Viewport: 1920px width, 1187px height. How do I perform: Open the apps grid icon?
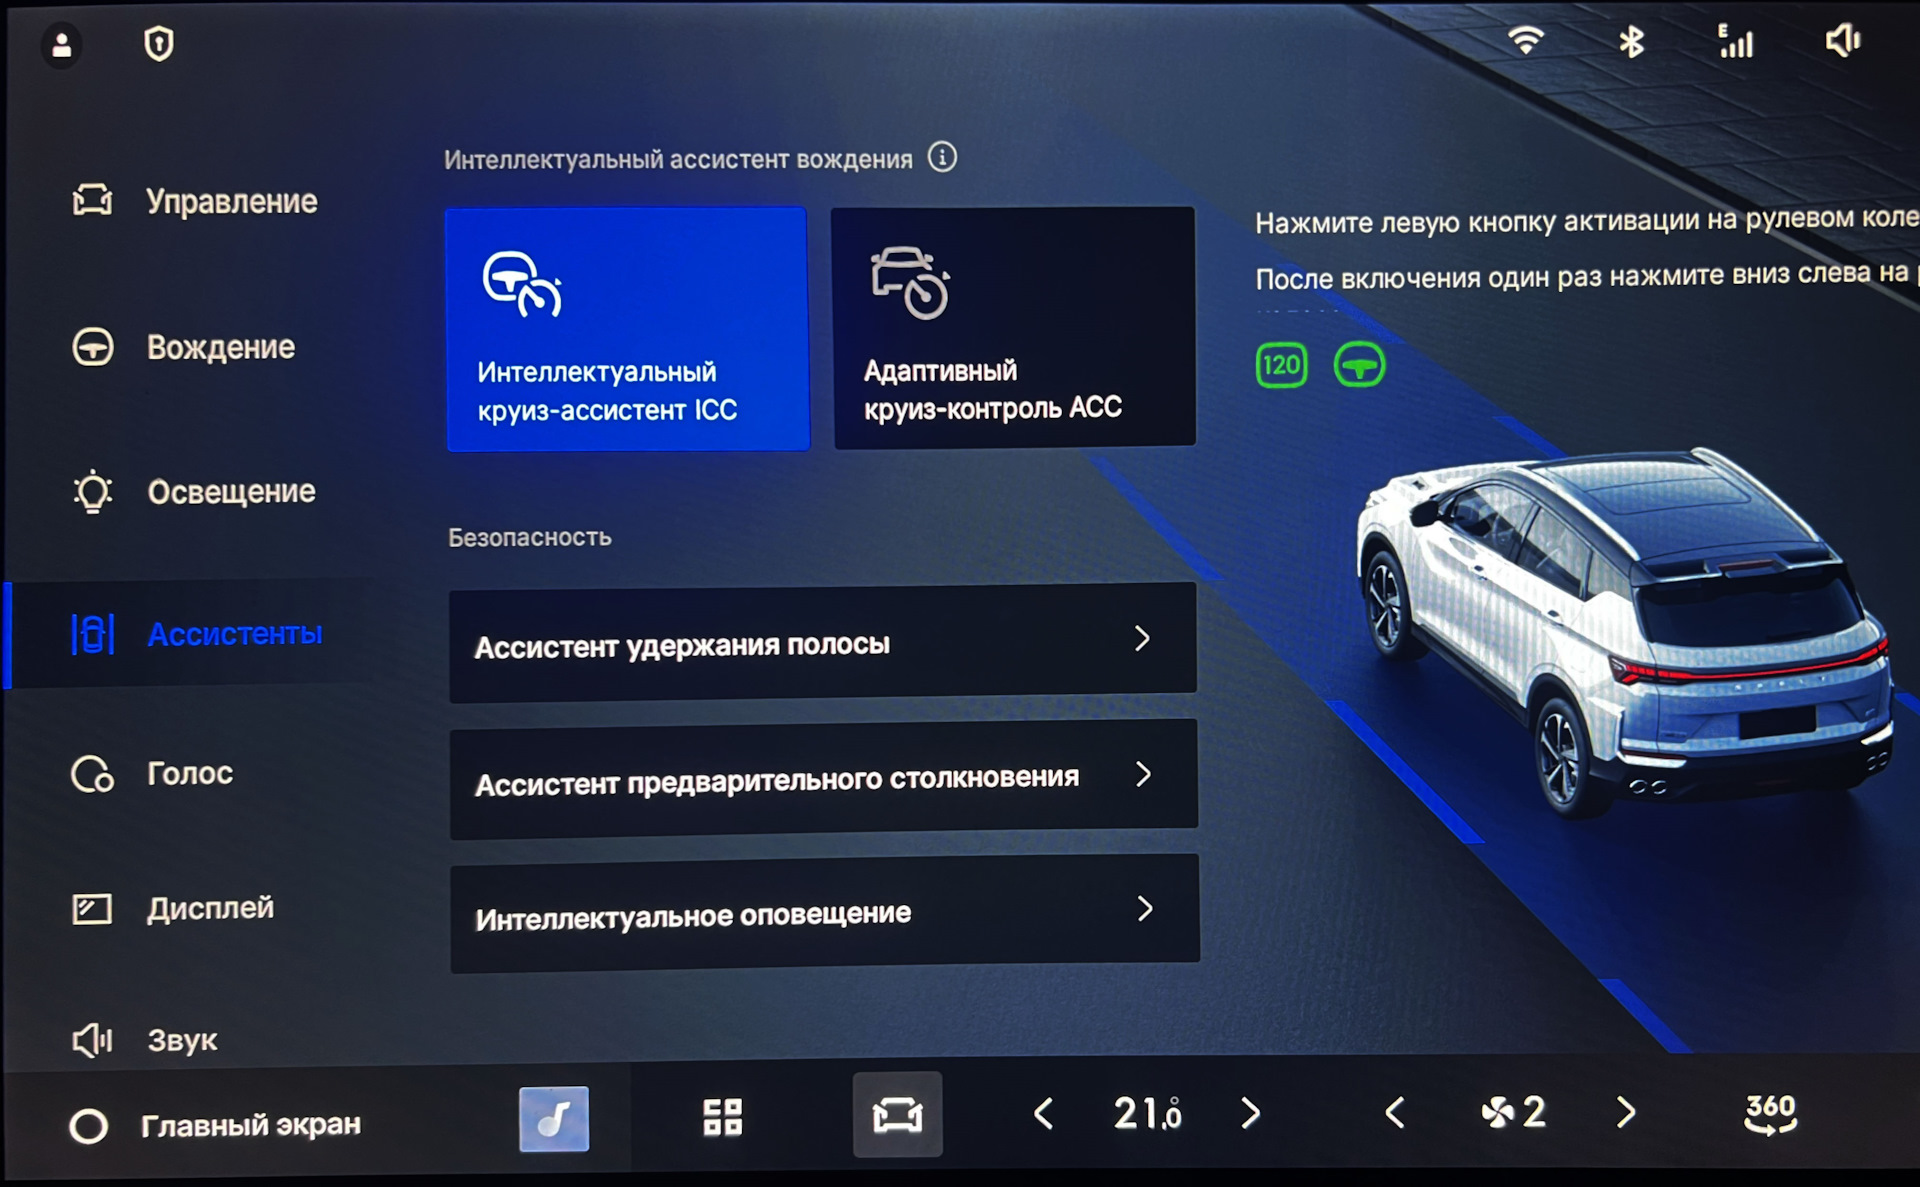click(x=722, y=1116)
